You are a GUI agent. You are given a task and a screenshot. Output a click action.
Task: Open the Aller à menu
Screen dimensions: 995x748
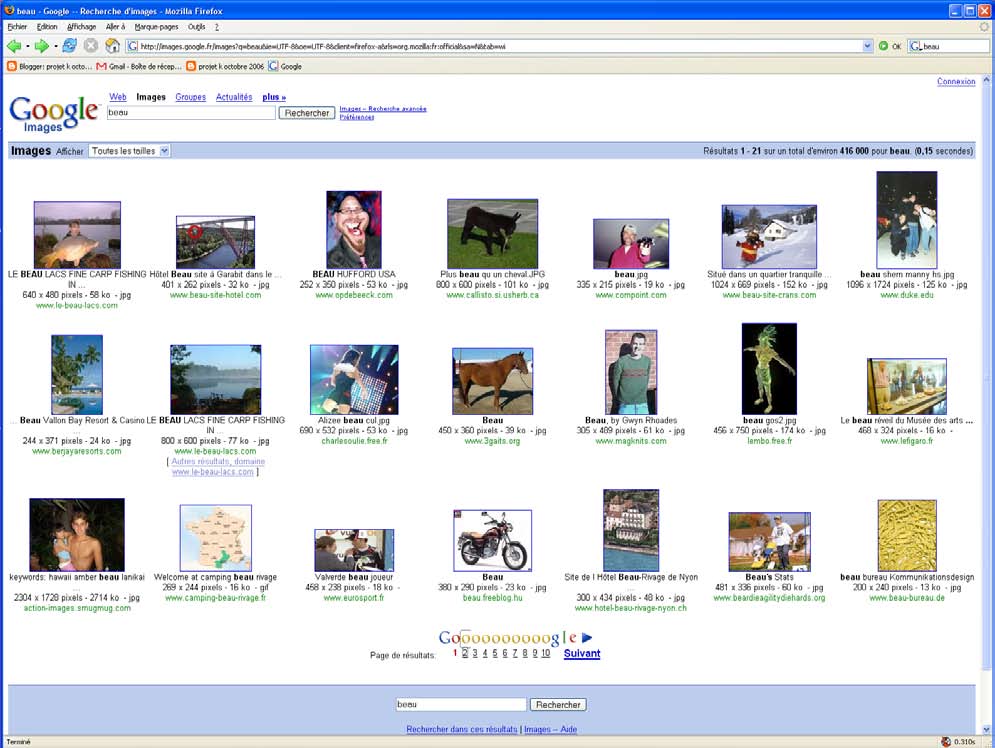click(x=115, y=27)
